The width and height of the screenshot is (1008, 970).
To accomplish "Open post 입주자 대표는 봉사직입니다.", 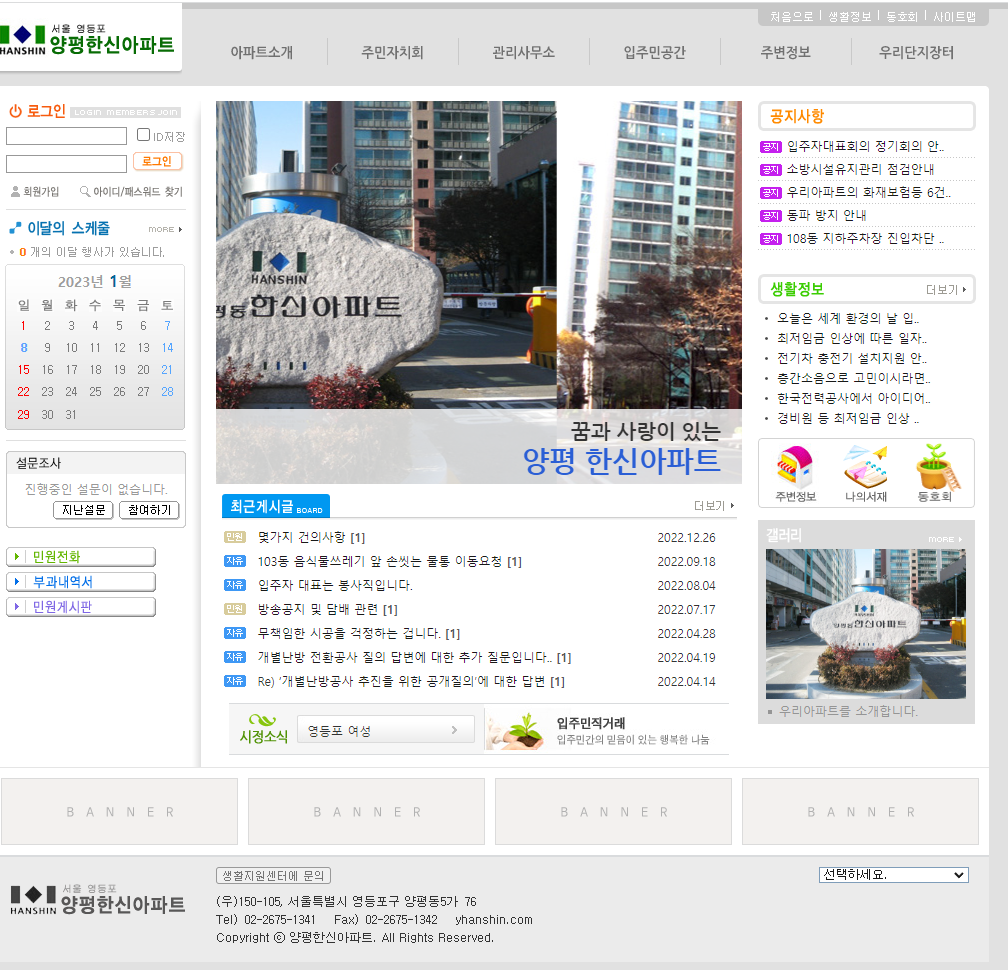I will click(335, 586).
